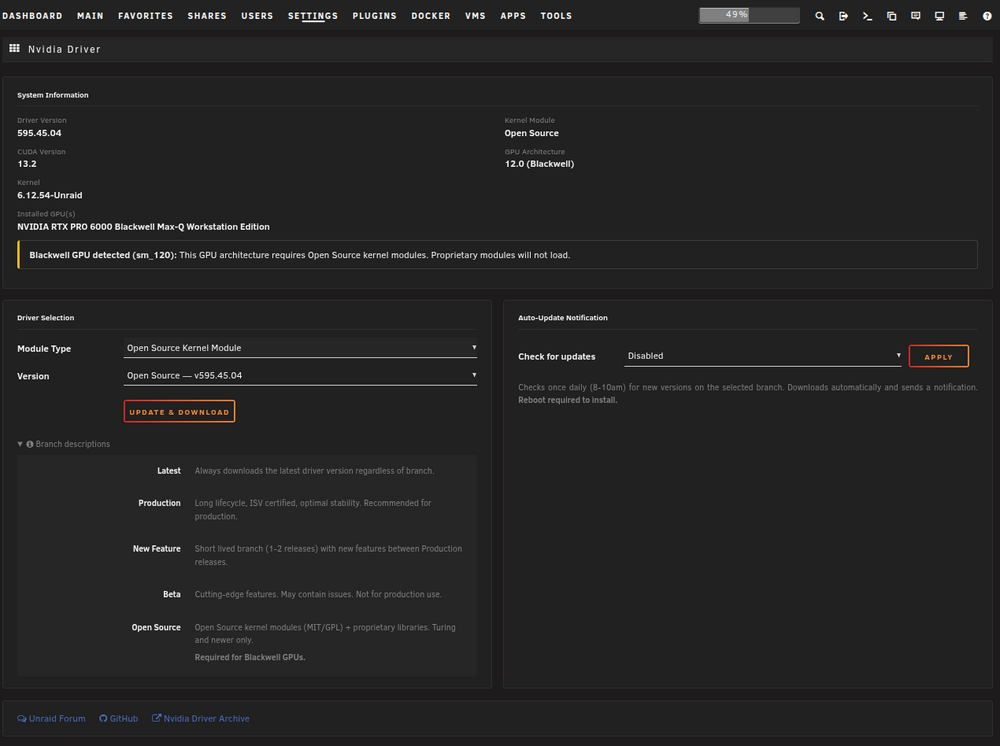The height and width of the screenshot is (746, 1000).
Task: Open the feedback comment icon
Action: [x=915, y=16]
